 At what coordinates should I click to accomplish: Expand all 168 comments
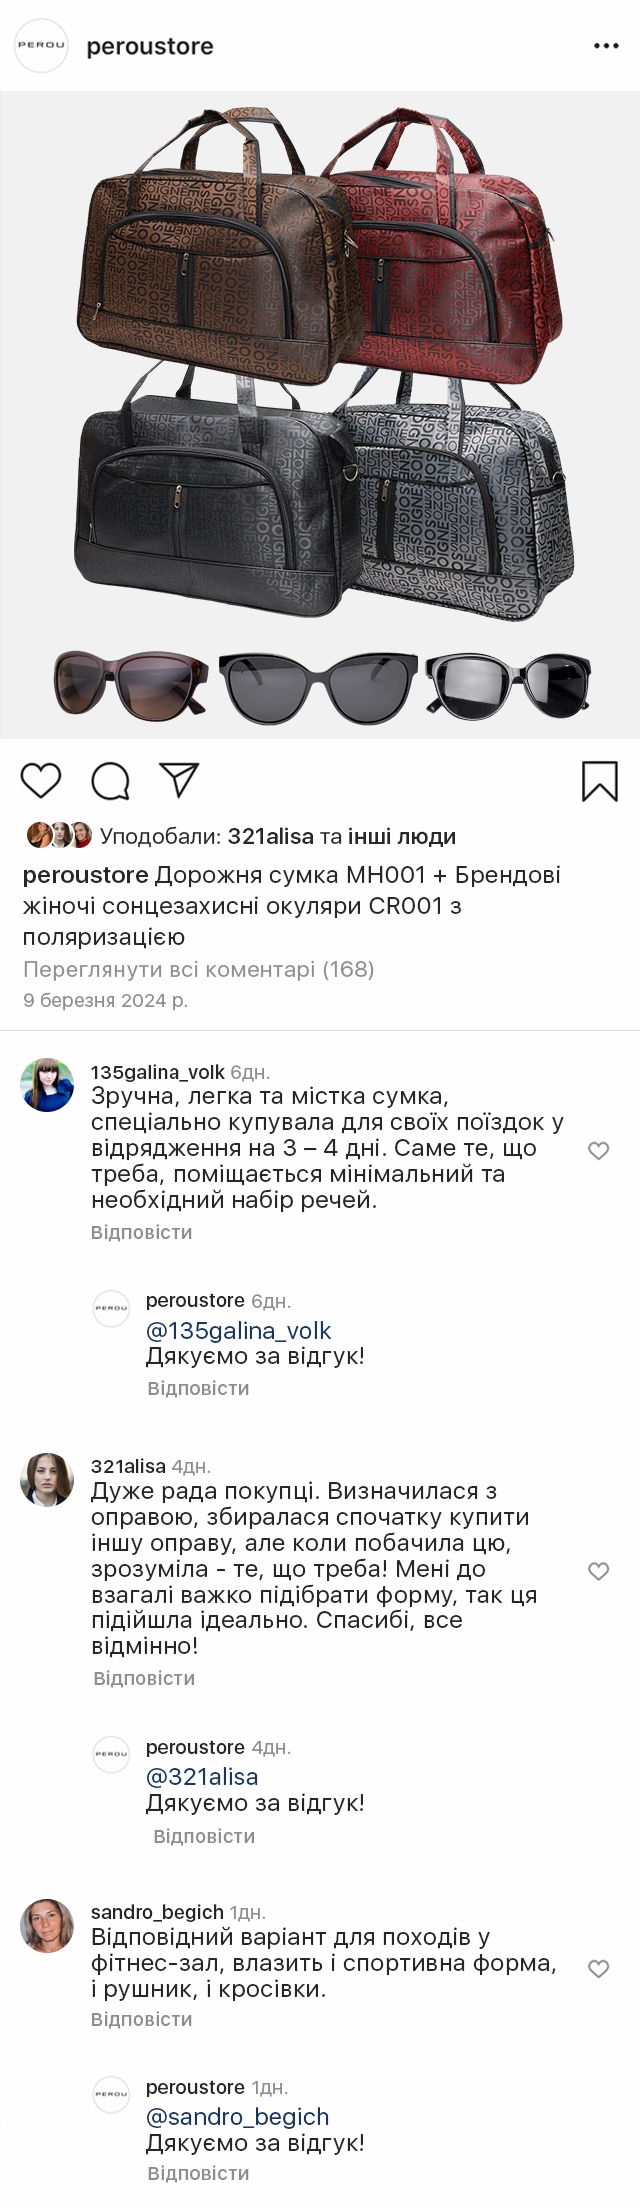pyautogui.click(x=198, y=969)
